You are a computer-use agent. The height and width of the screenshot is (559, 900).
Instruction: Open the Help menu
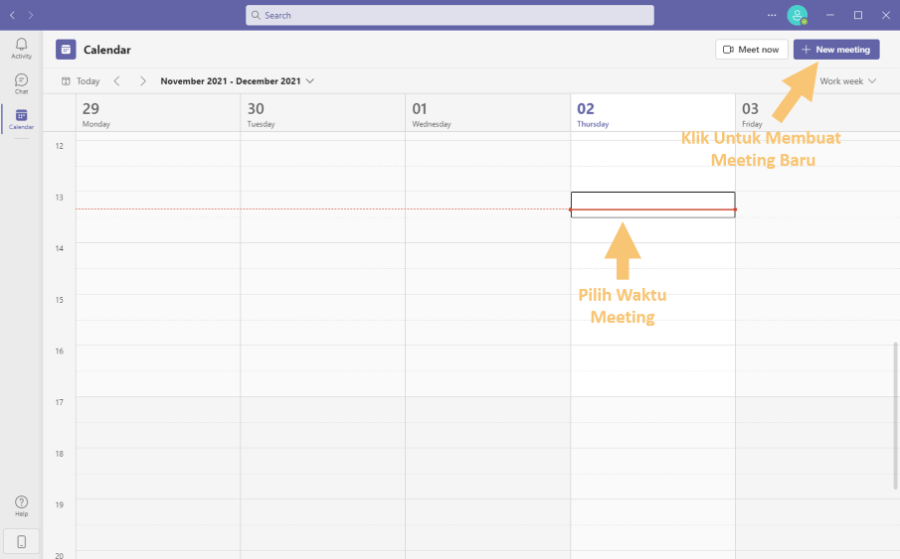point(21,506)
